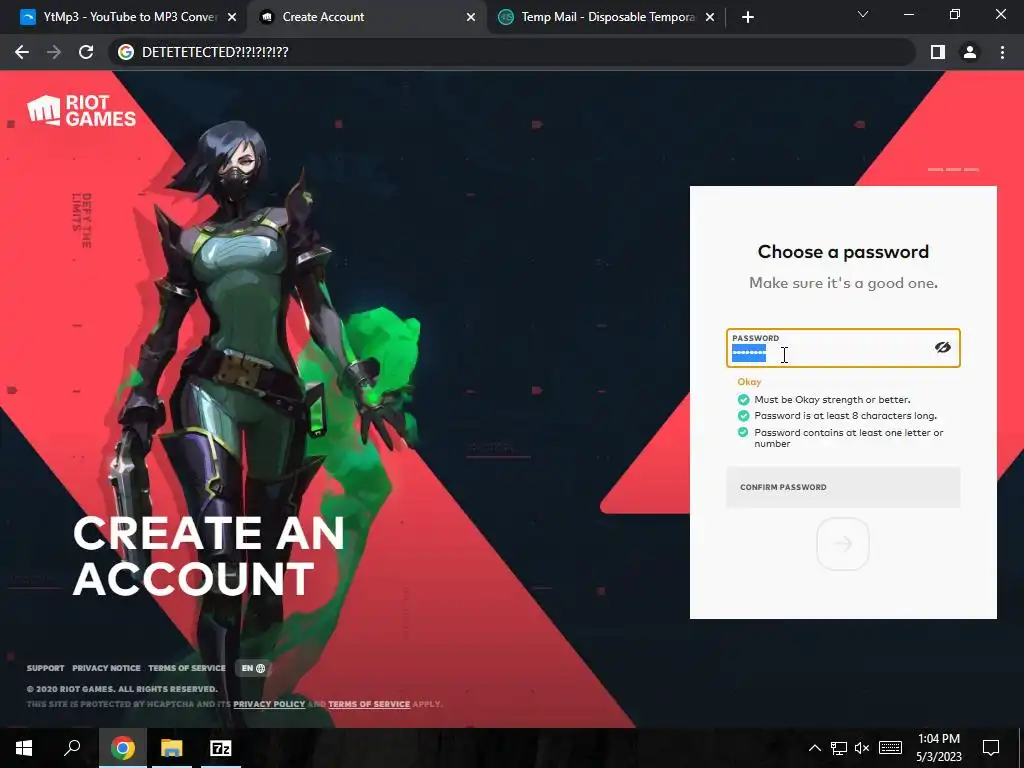Open 7-Zip from taskbar

pos(221,748)
